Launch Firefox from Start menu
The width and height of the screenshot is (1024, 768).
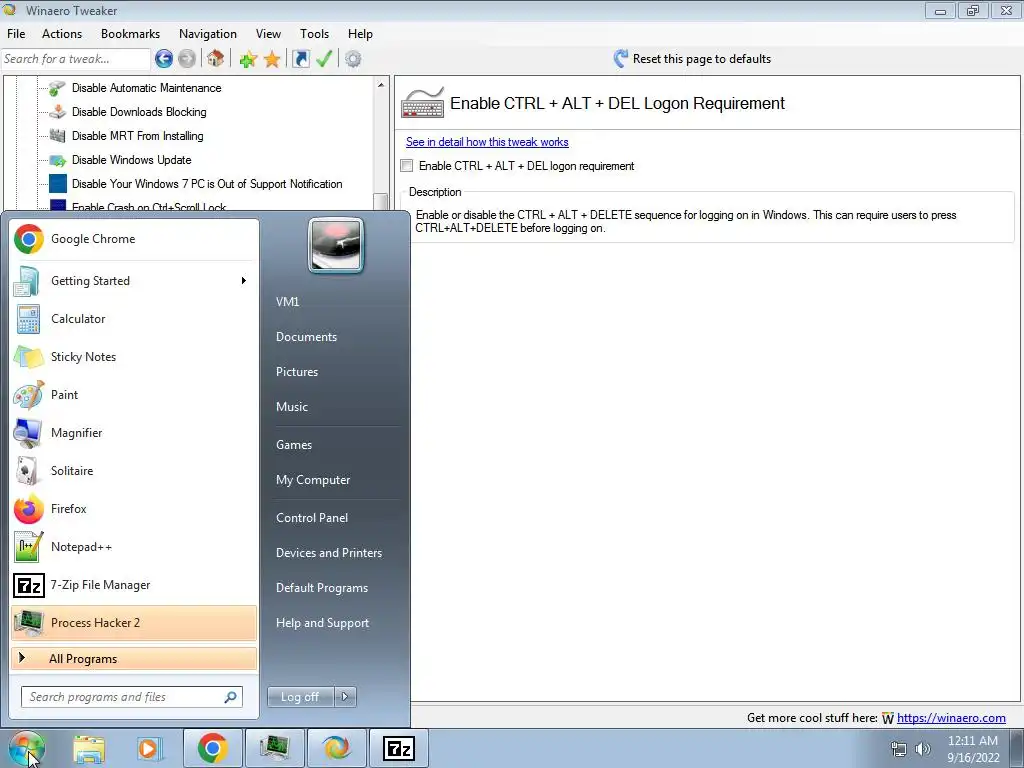[x=133, y=509]
